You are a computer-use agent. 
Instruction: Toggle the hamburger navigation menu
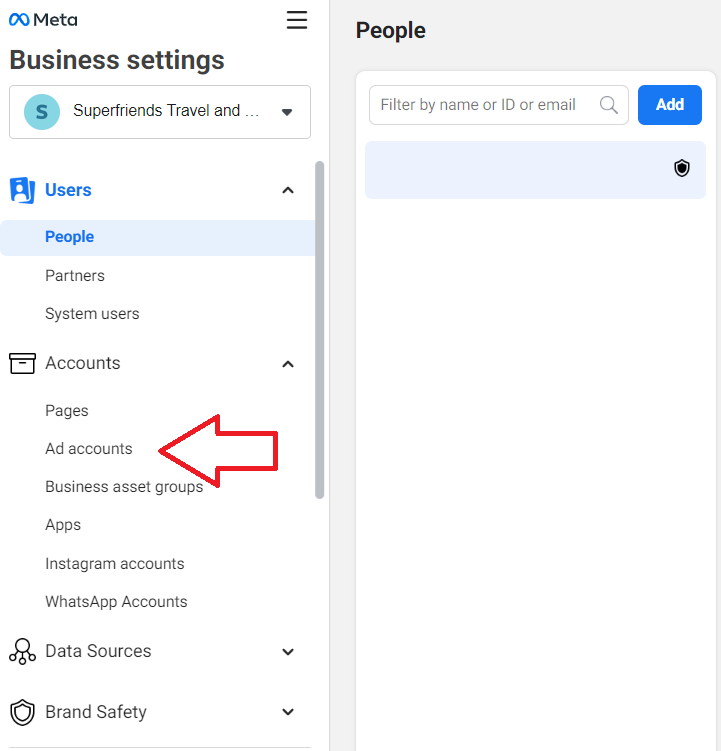[297, 20]
